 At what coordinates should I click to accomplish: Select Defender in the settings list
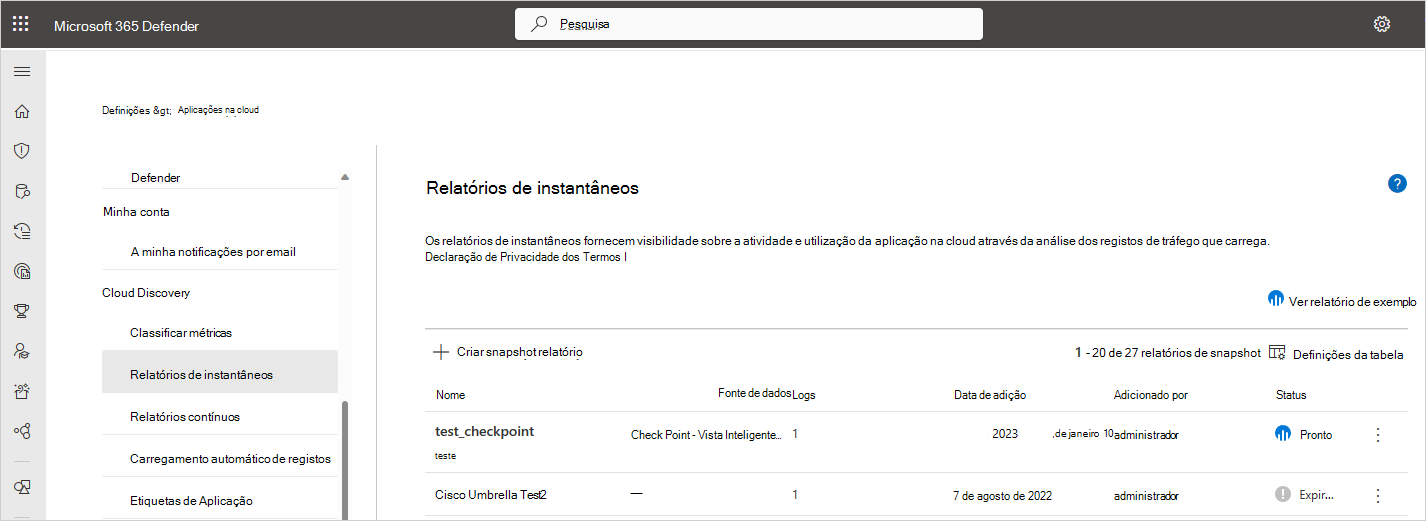(x=155, y=178)
